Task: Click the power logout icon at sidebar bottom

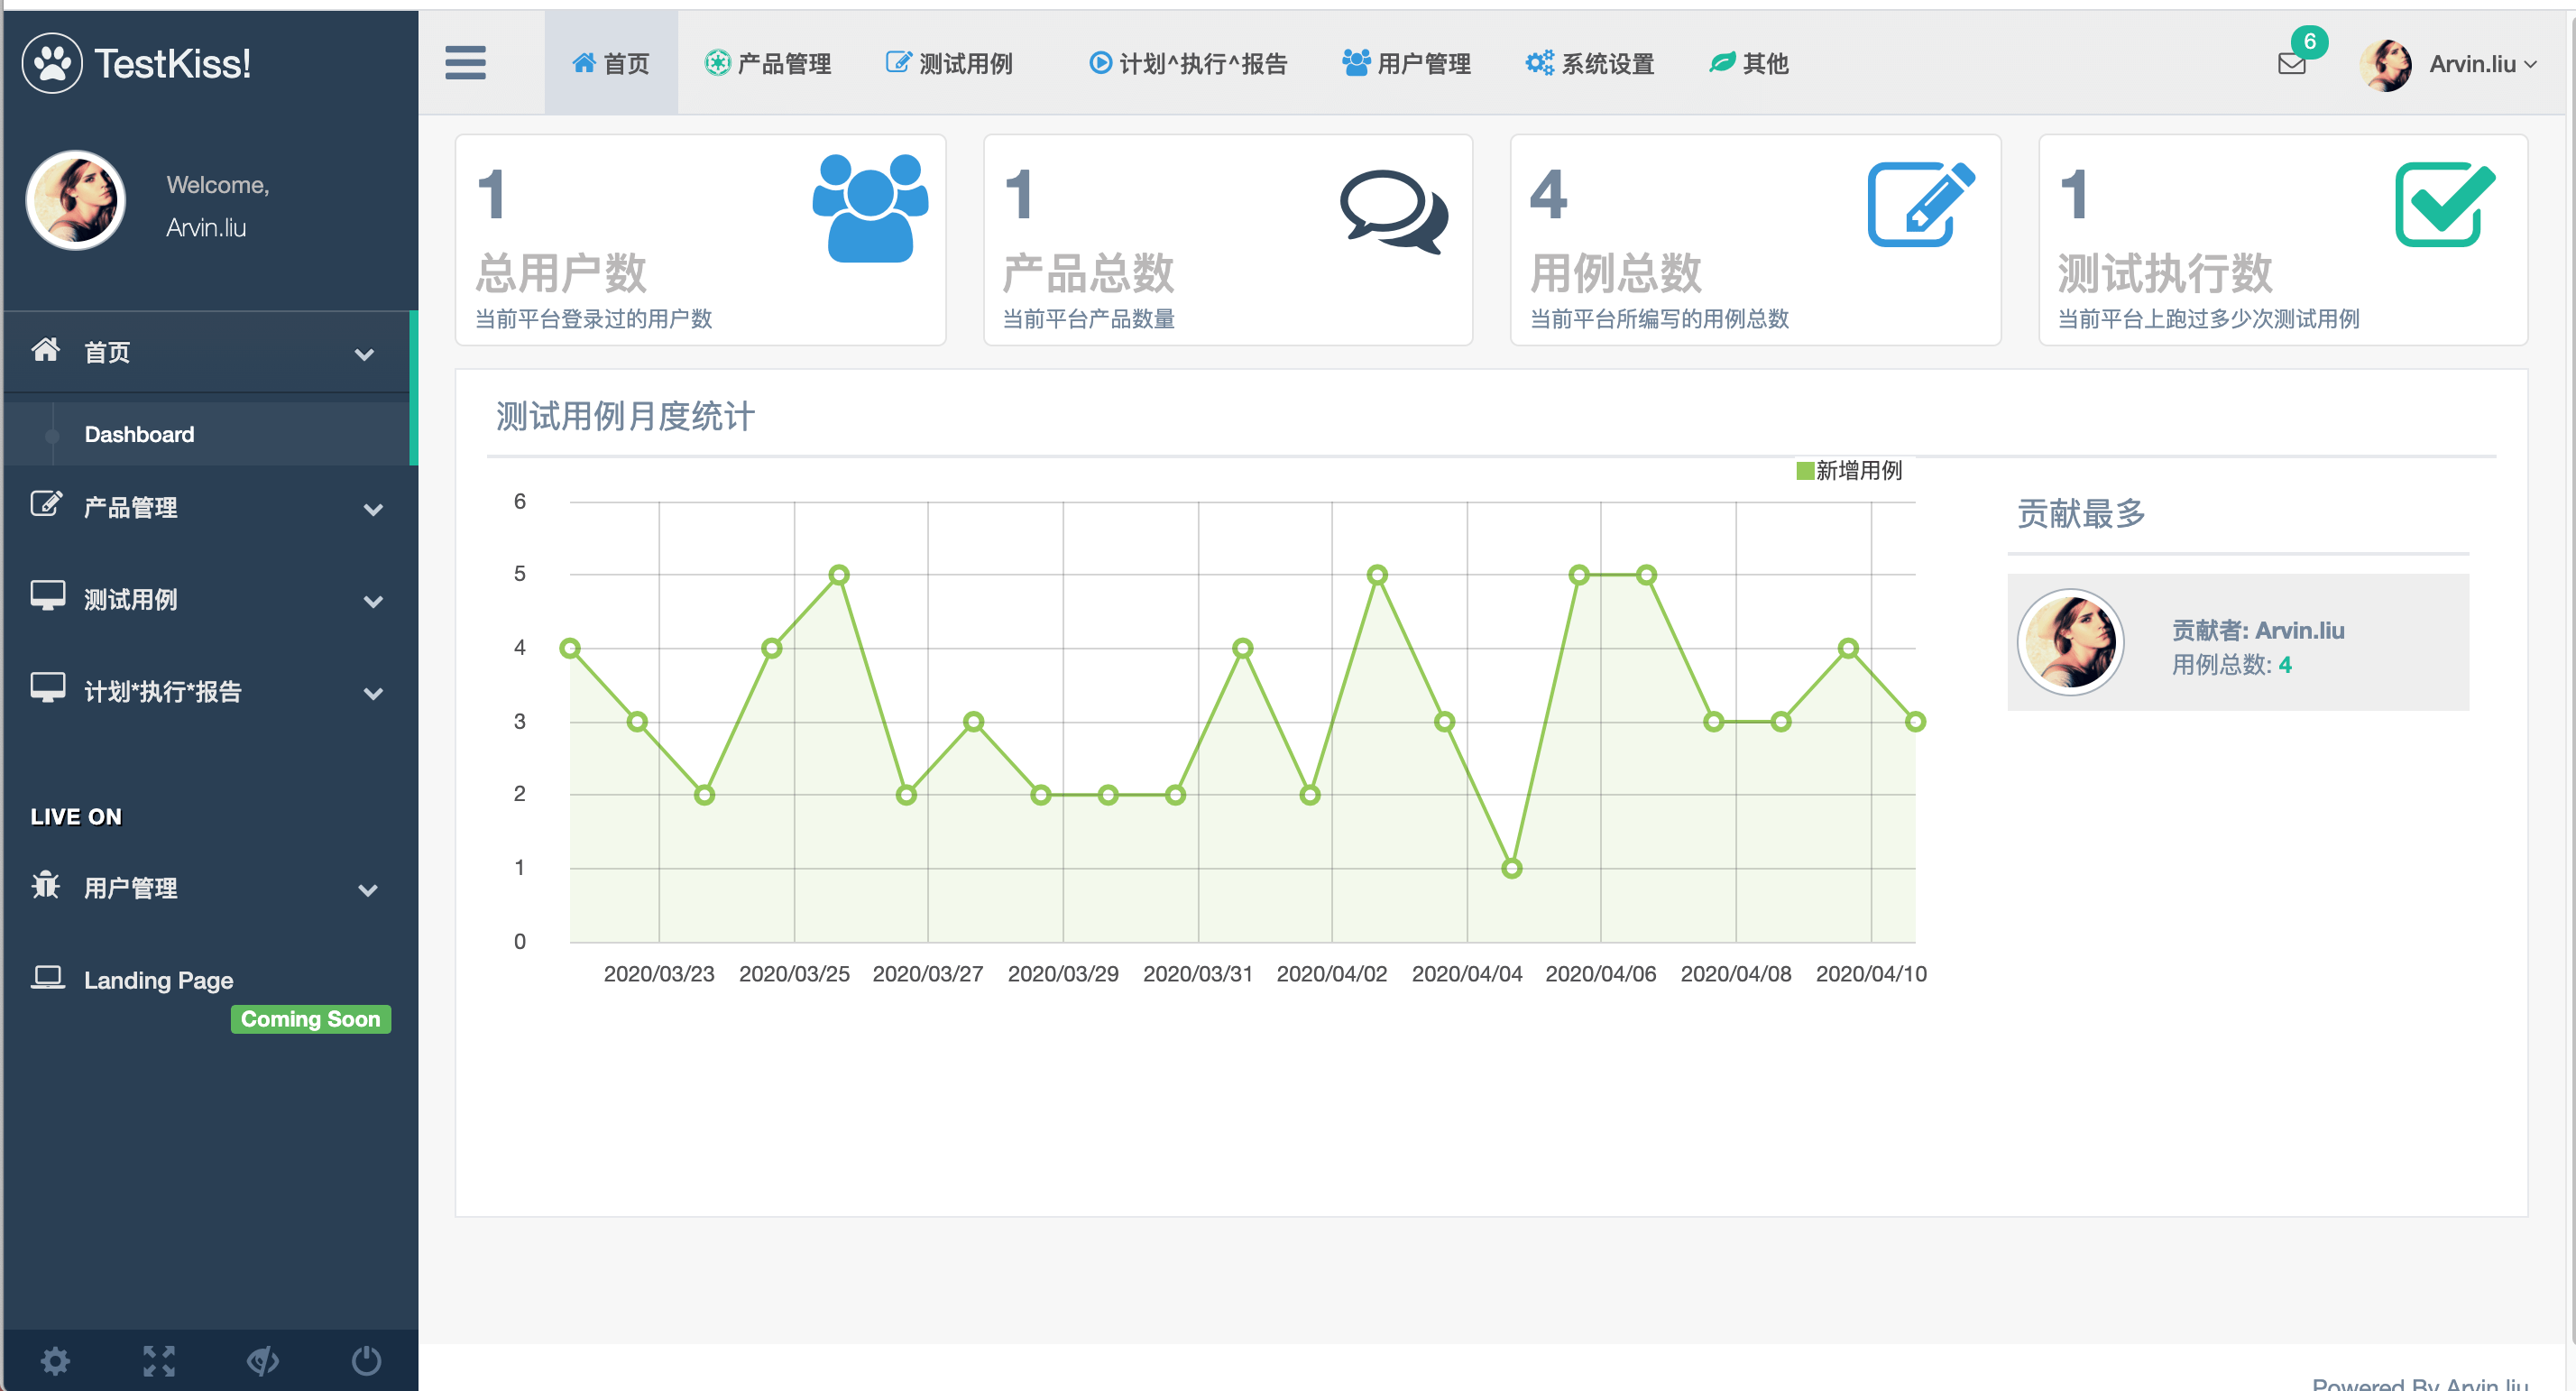Action: point(366,1360)
